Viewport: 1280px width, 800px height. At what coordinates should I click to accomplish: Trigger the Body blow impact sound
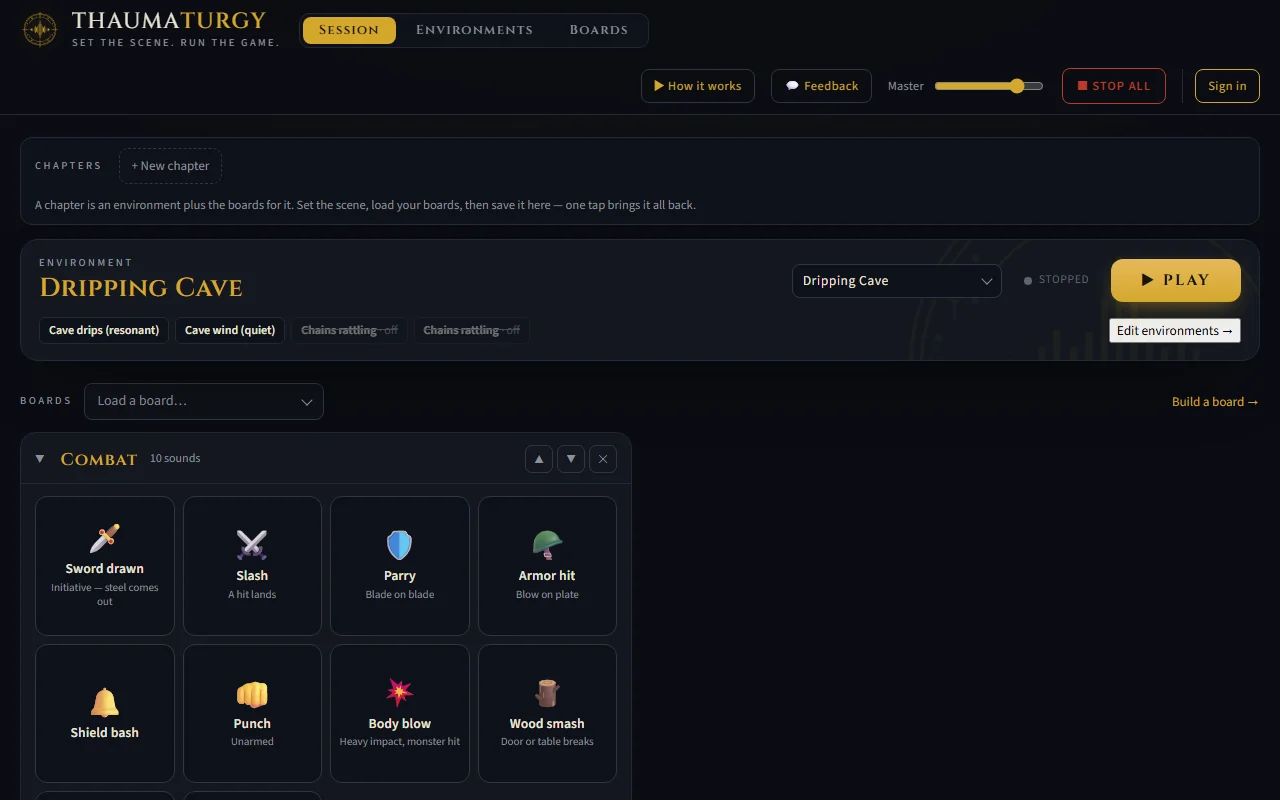click(x=400, y=713)
